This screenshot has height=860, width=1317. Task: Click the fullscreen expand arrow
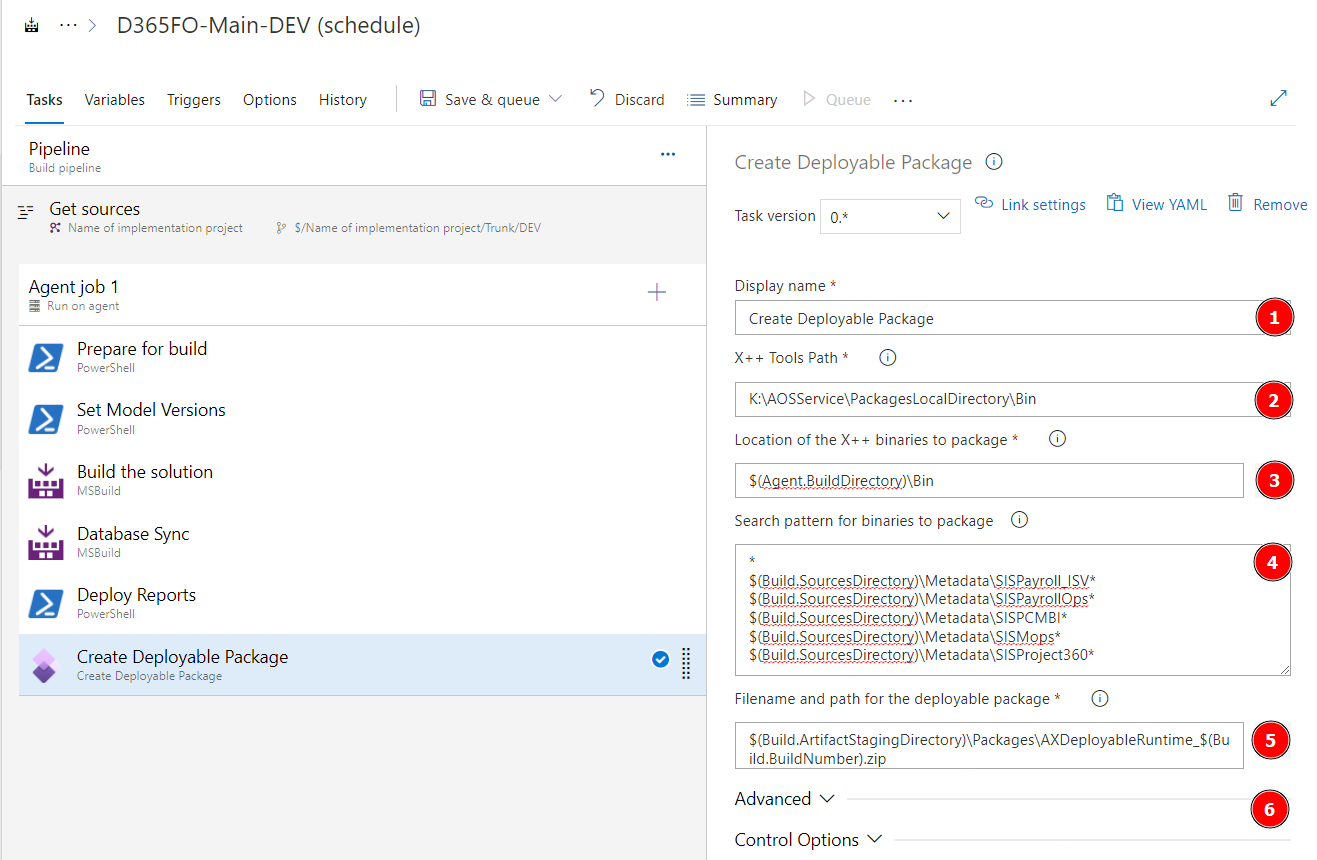(x=1278, y=98)
